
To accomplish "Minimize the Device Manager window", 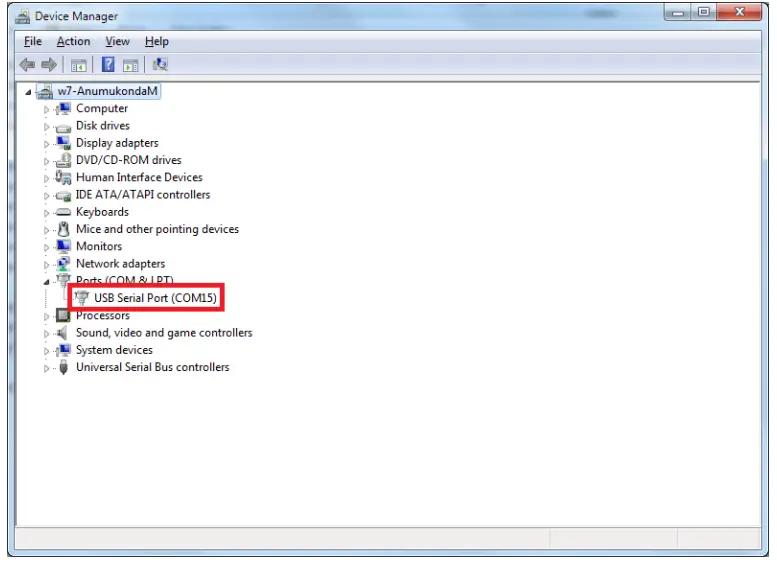I will click(x=678, y=12).
